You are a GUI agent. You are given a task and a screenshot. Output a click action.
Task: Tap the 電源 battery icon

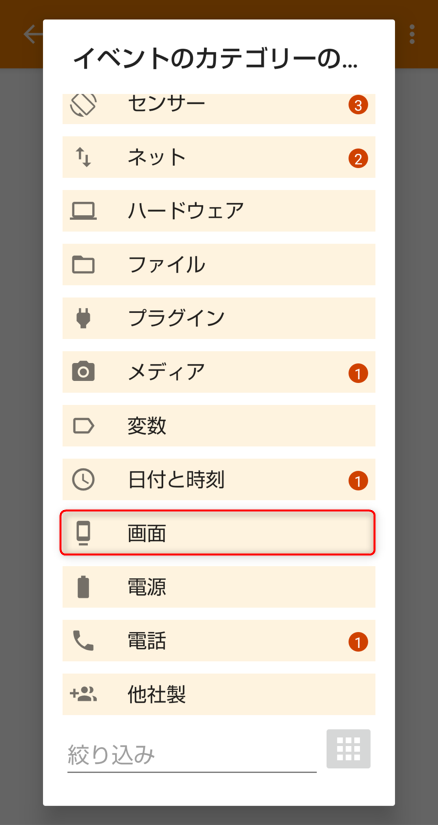coord(83,587)
